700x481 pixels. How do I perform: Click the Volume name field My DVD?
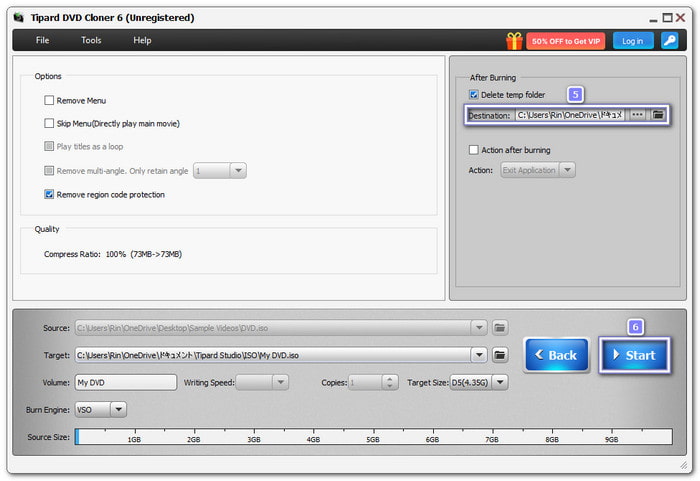125,382
